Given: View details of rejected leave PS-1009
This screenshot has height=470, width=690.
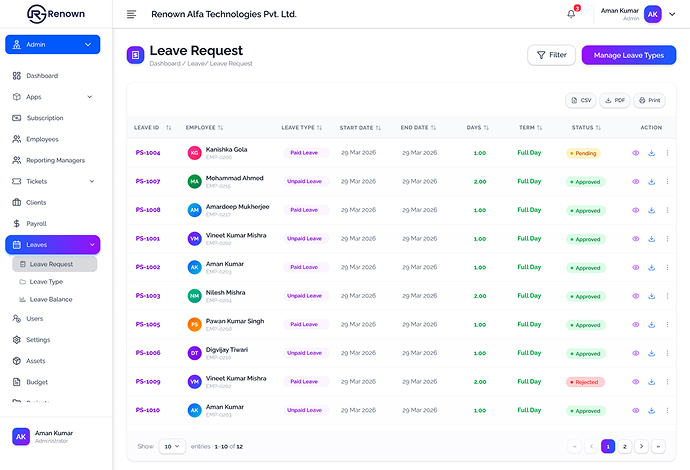Looking at the screenshot, I should click(635, 382).
